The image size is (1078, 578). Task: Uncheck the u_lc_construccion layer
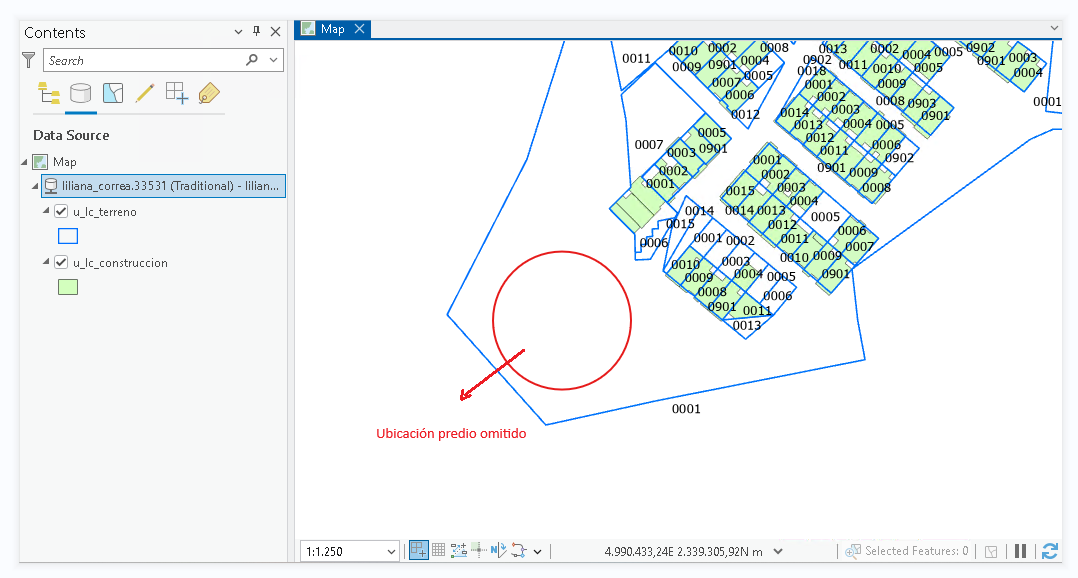(x=61, y=263)
